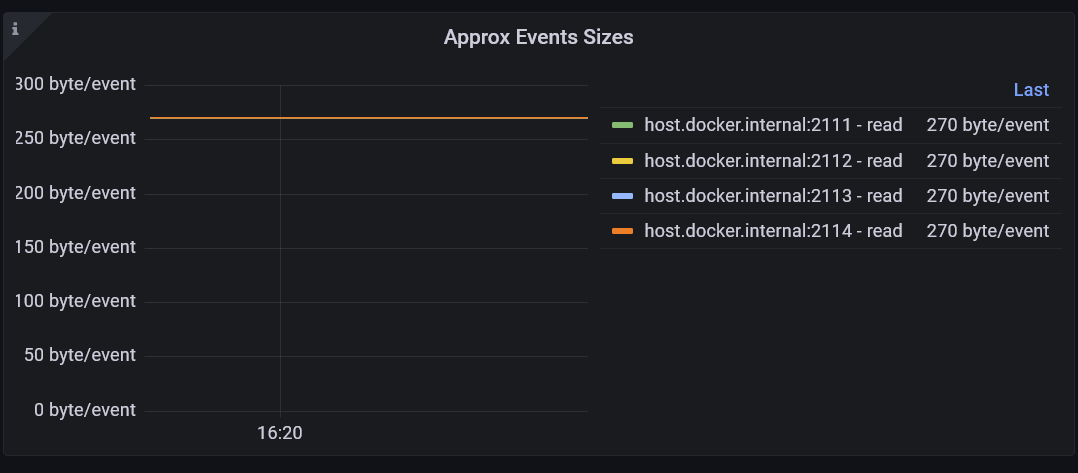Viewport: 1078px width, 473px height.
Task: Toggle the host.docker.internal:2112 - read series label
Action: click(773, 161)
